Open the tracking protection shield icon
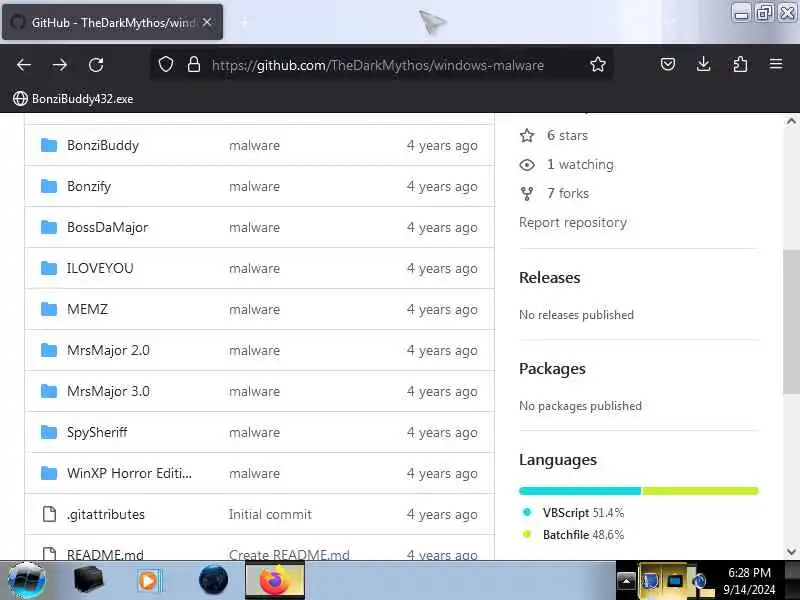The height and width of the screenshot is (600, 800). point(166,65)
